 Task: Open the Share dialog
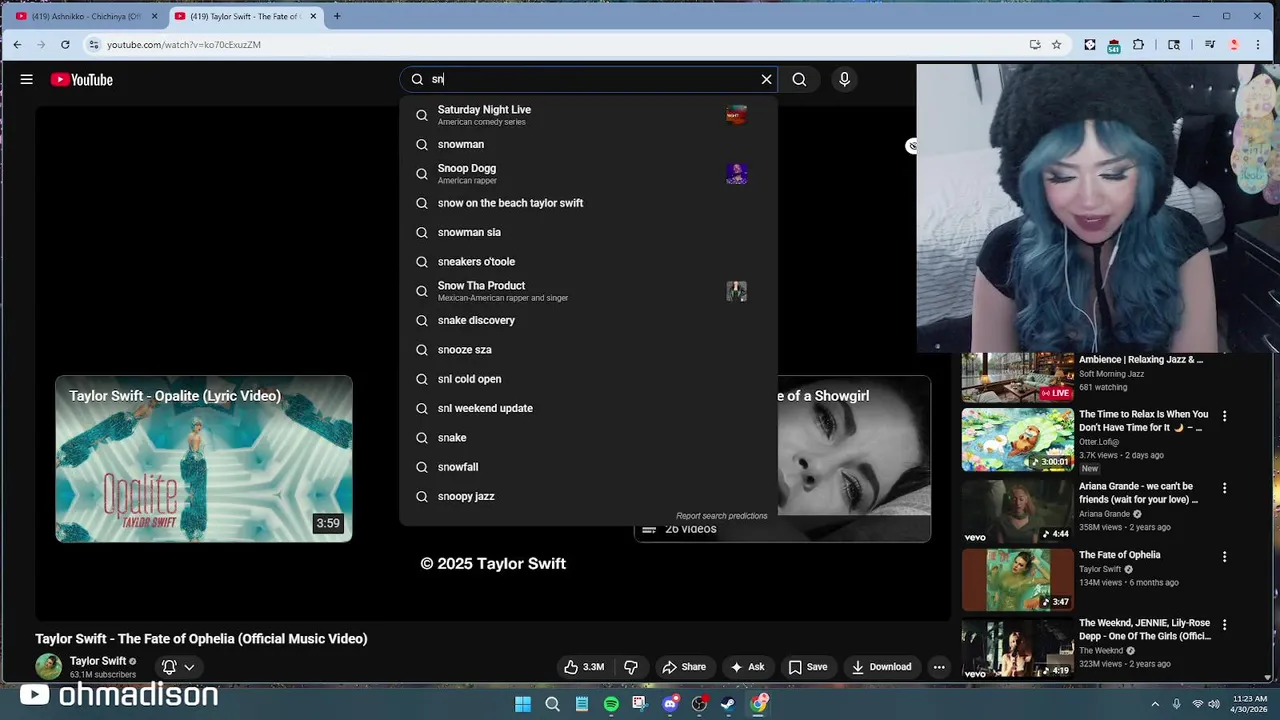pyautogui.click(x=684, y=667)
